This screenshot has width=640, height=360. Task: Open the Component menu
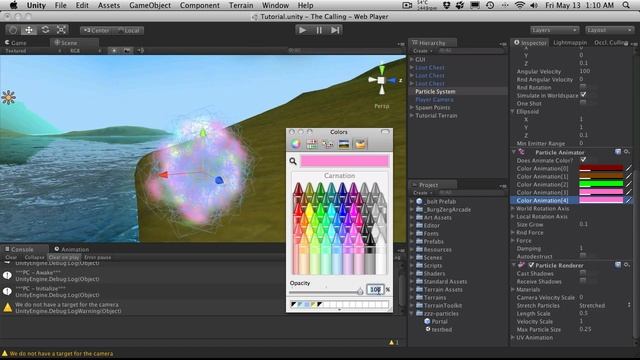(x=200, y=5)
